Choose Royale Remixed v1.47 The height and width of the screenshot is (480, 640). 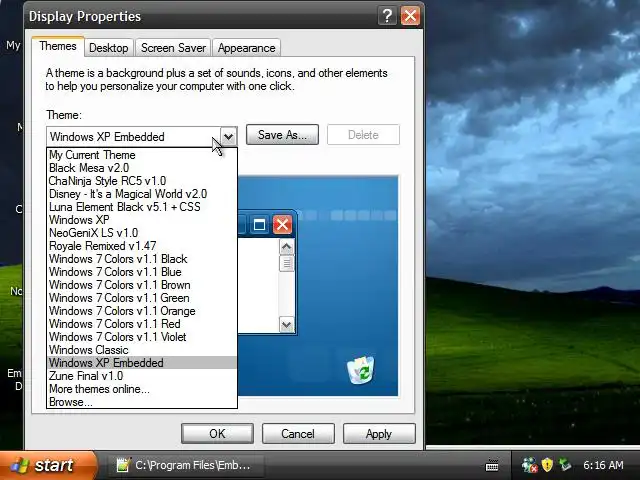pos(142,246)
